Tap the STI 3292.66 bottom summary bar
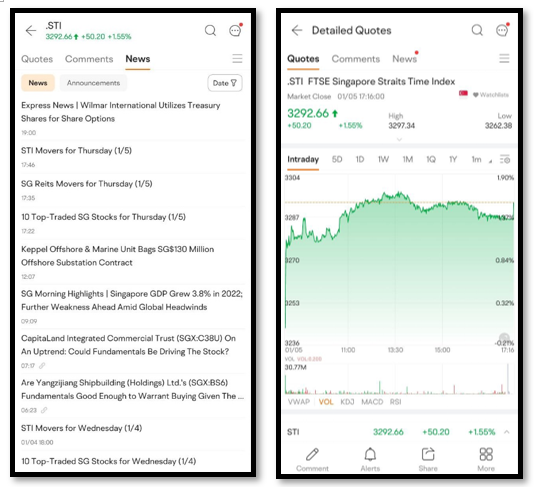 [x=399, y=432]
